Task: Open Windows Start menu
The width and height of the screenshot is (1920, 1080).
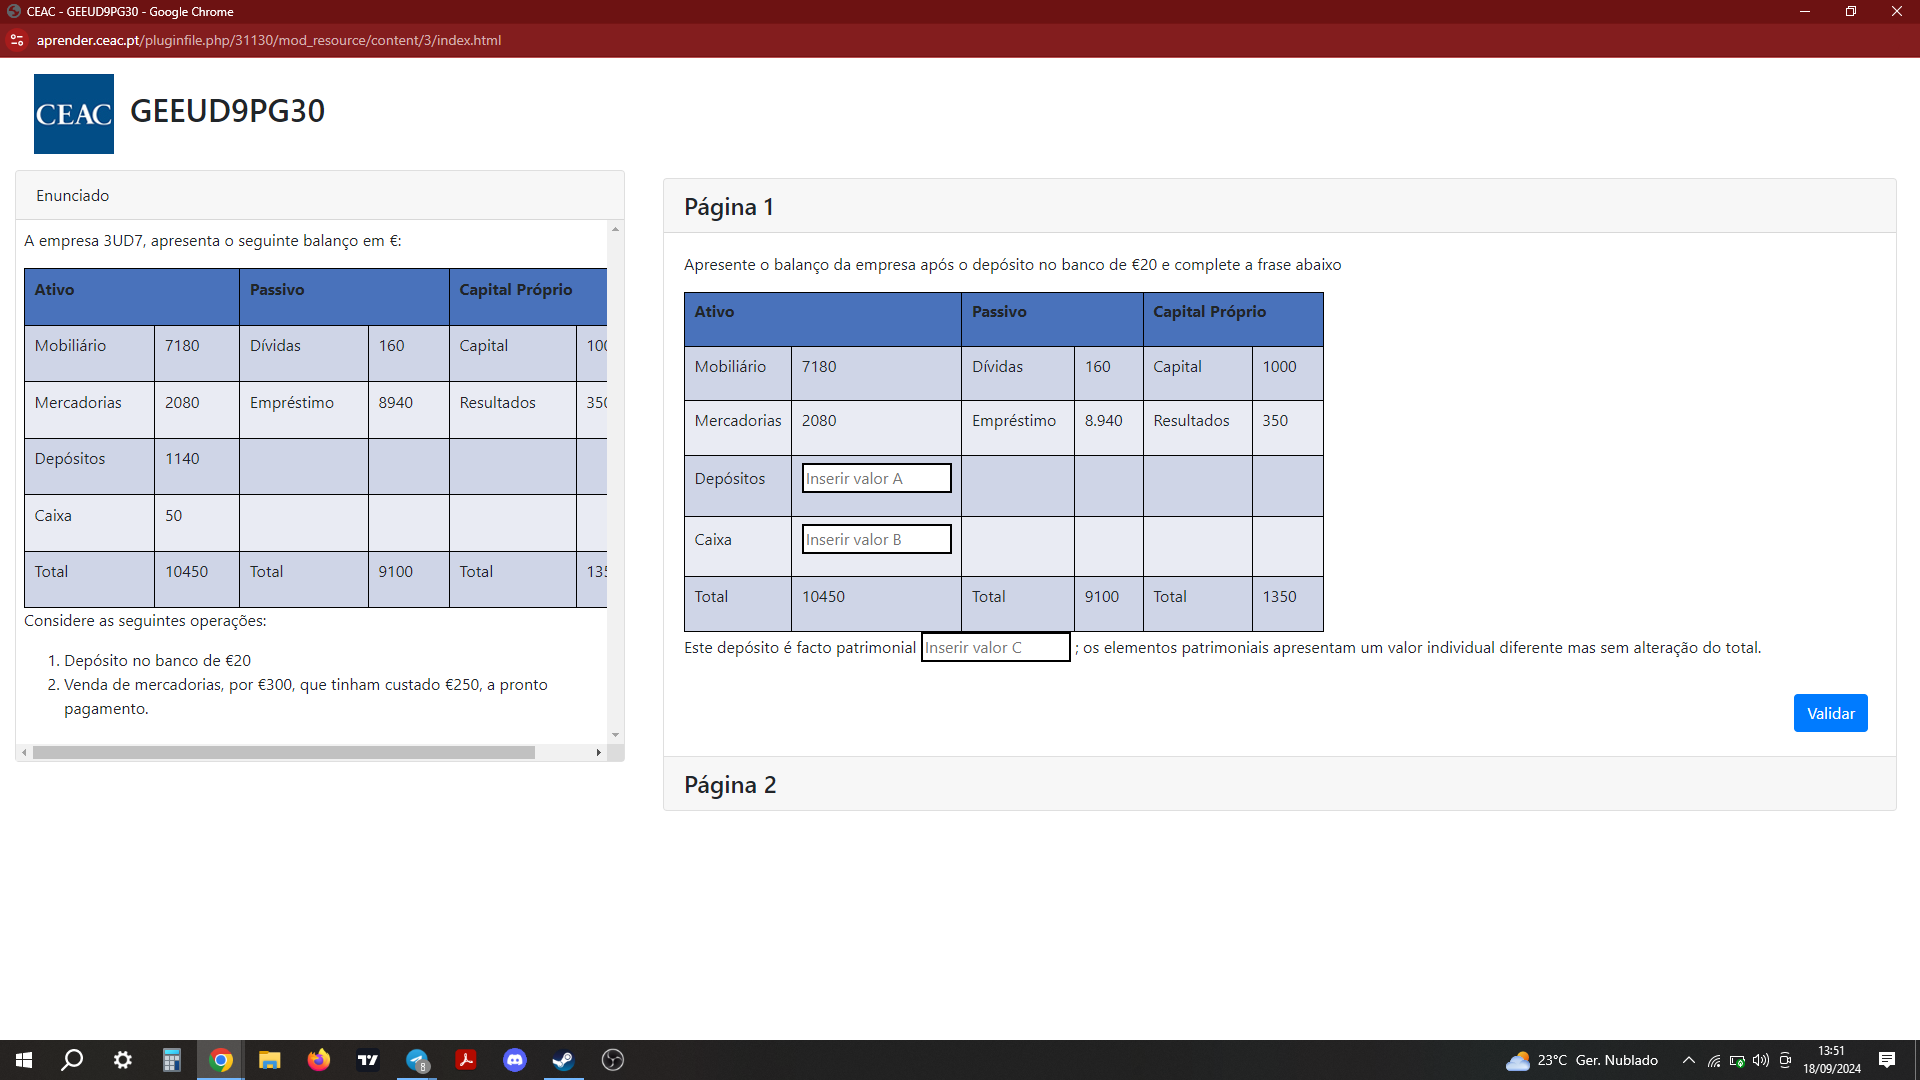Action: 24,1060
